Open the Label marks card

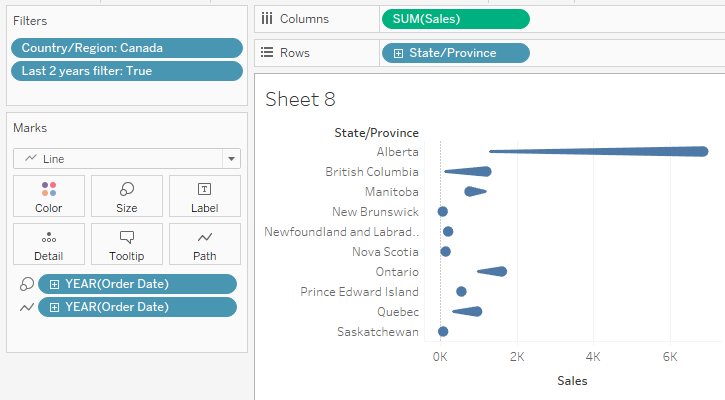pyautogui.click(x=205, y=196)
